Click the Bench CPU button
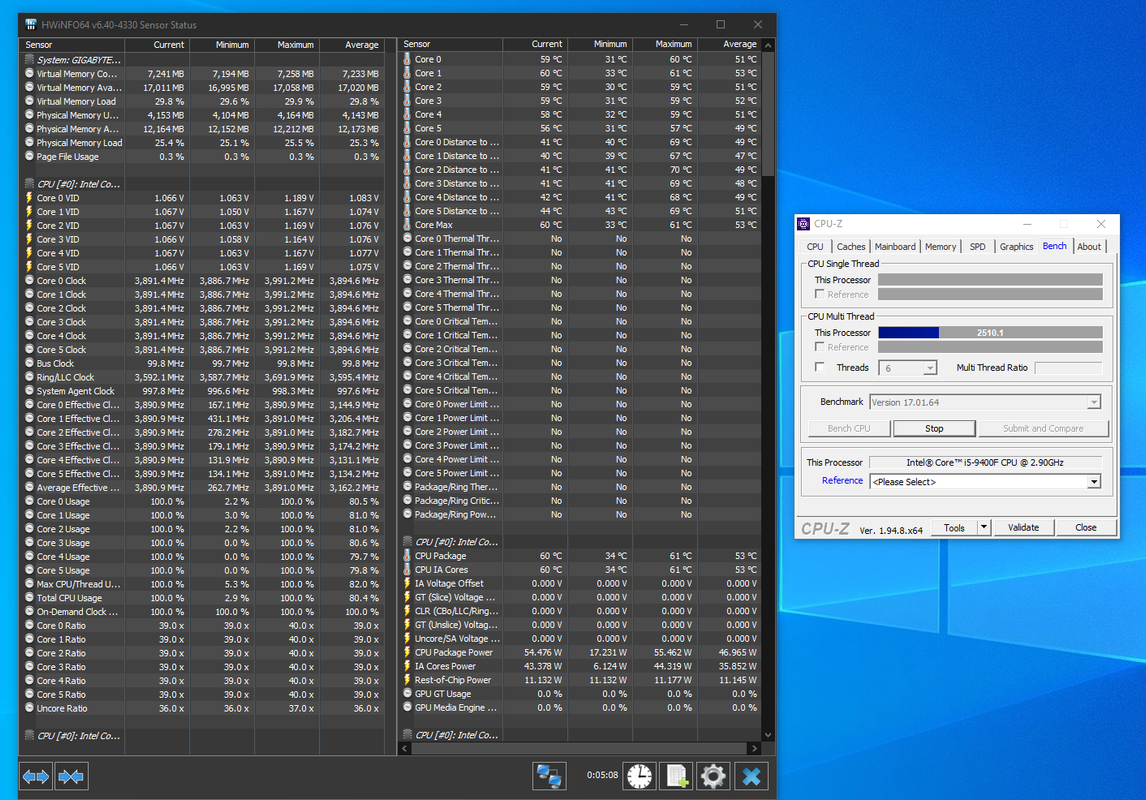The image size is (1146, 800). [x=849, y=429]
